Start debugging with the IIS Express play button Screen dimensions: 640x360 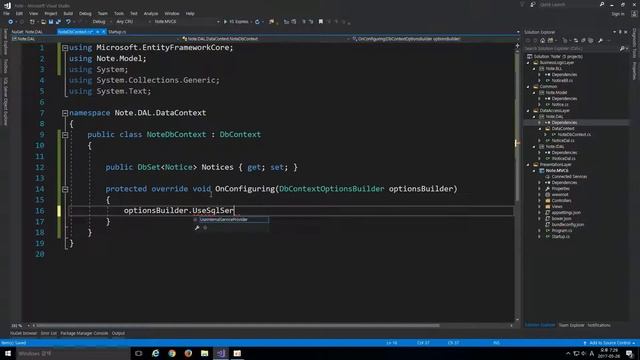click(236, 22)
